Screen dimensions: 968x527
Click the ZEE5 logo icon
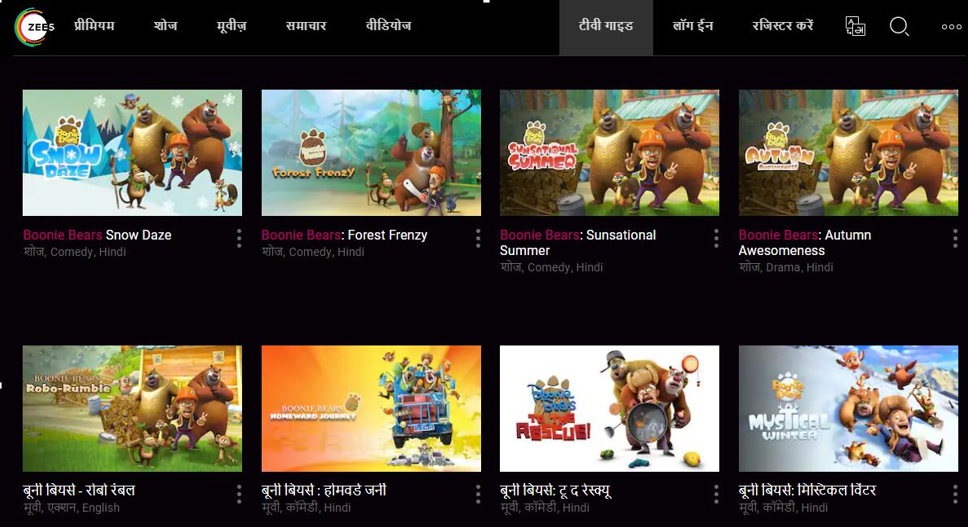click(35, 27)
